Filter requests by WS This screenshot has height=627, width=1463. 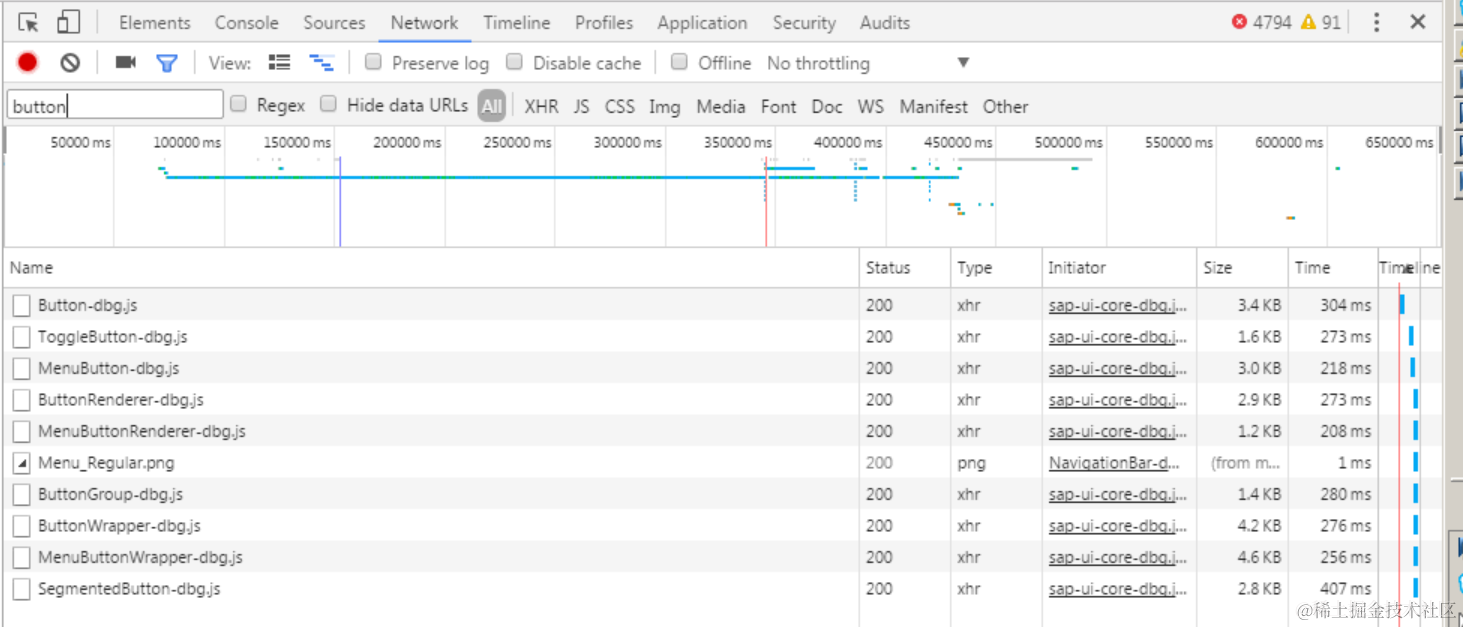point(871,106)
